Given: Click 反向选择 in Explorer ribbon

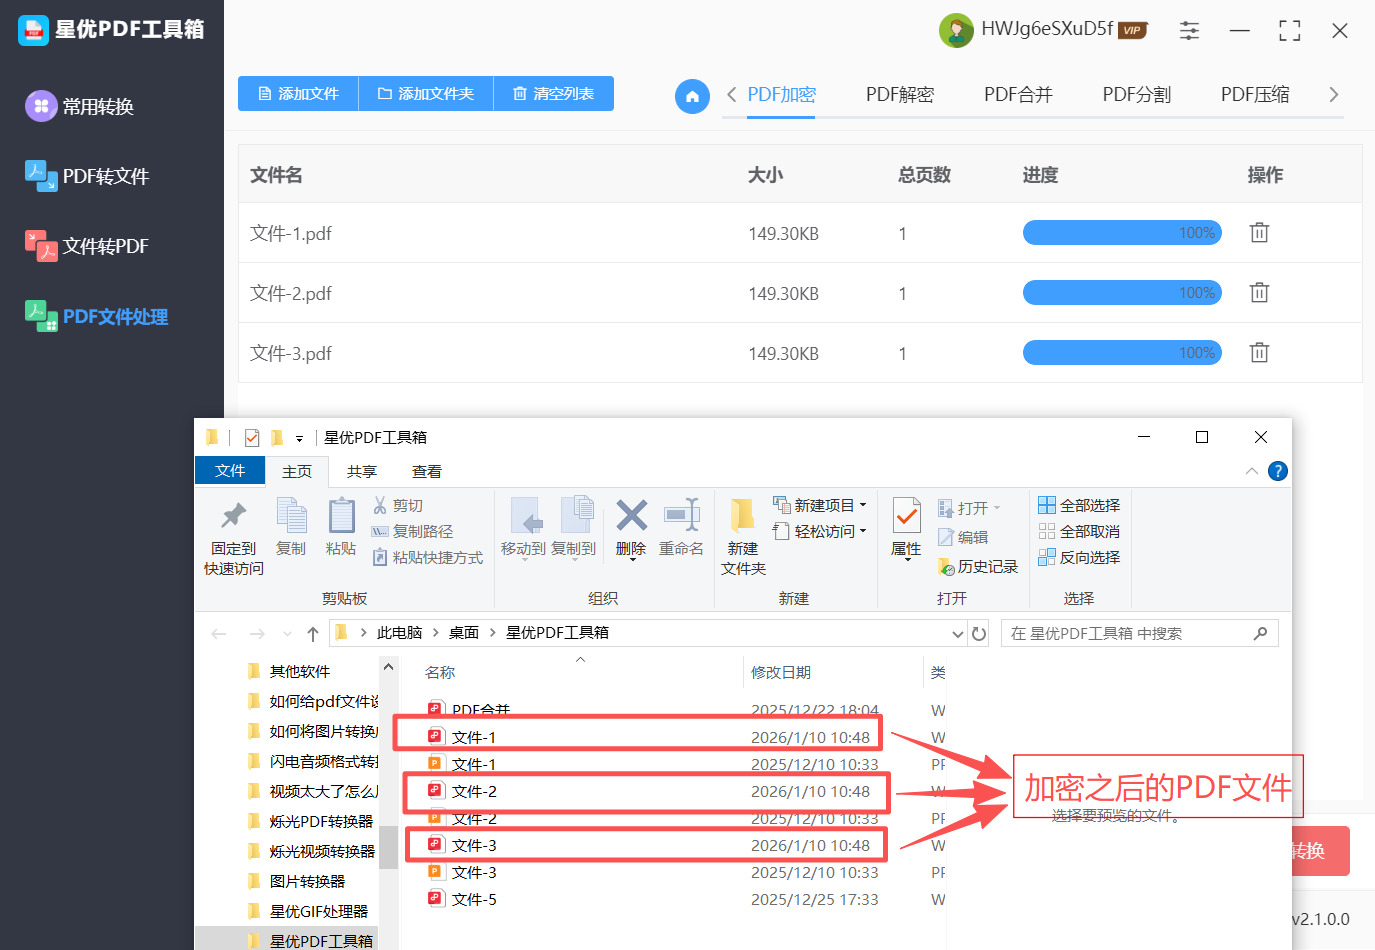Looking at the screenshot, I should click(1079, 557).
